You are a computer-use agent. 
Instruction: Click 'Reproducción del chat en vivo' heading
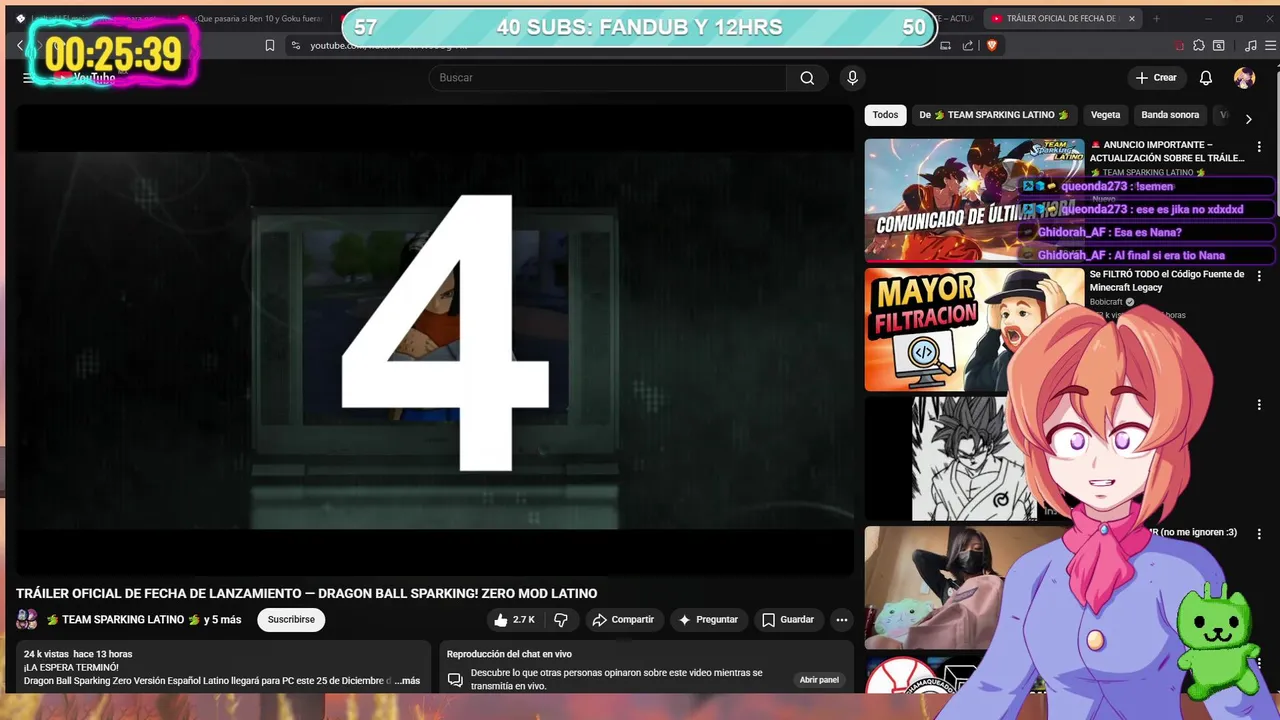click(x=509, y=654)
